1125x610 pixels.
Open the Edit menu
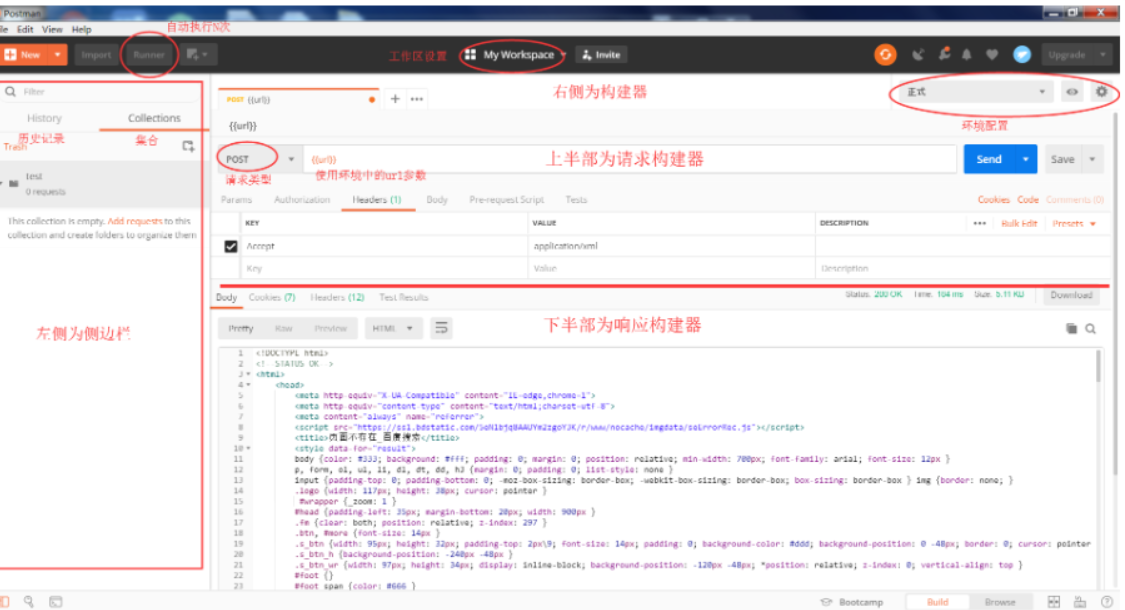[x=25, y=29]
